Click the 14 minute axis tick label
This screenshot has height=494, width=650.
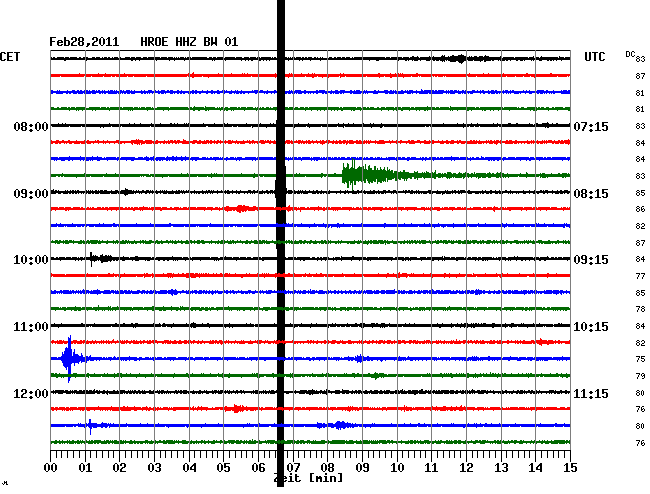click(535, 468)
